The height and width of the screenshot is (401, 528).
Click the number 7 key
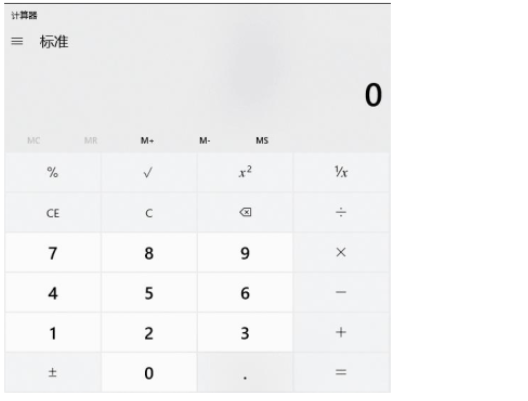53,253
